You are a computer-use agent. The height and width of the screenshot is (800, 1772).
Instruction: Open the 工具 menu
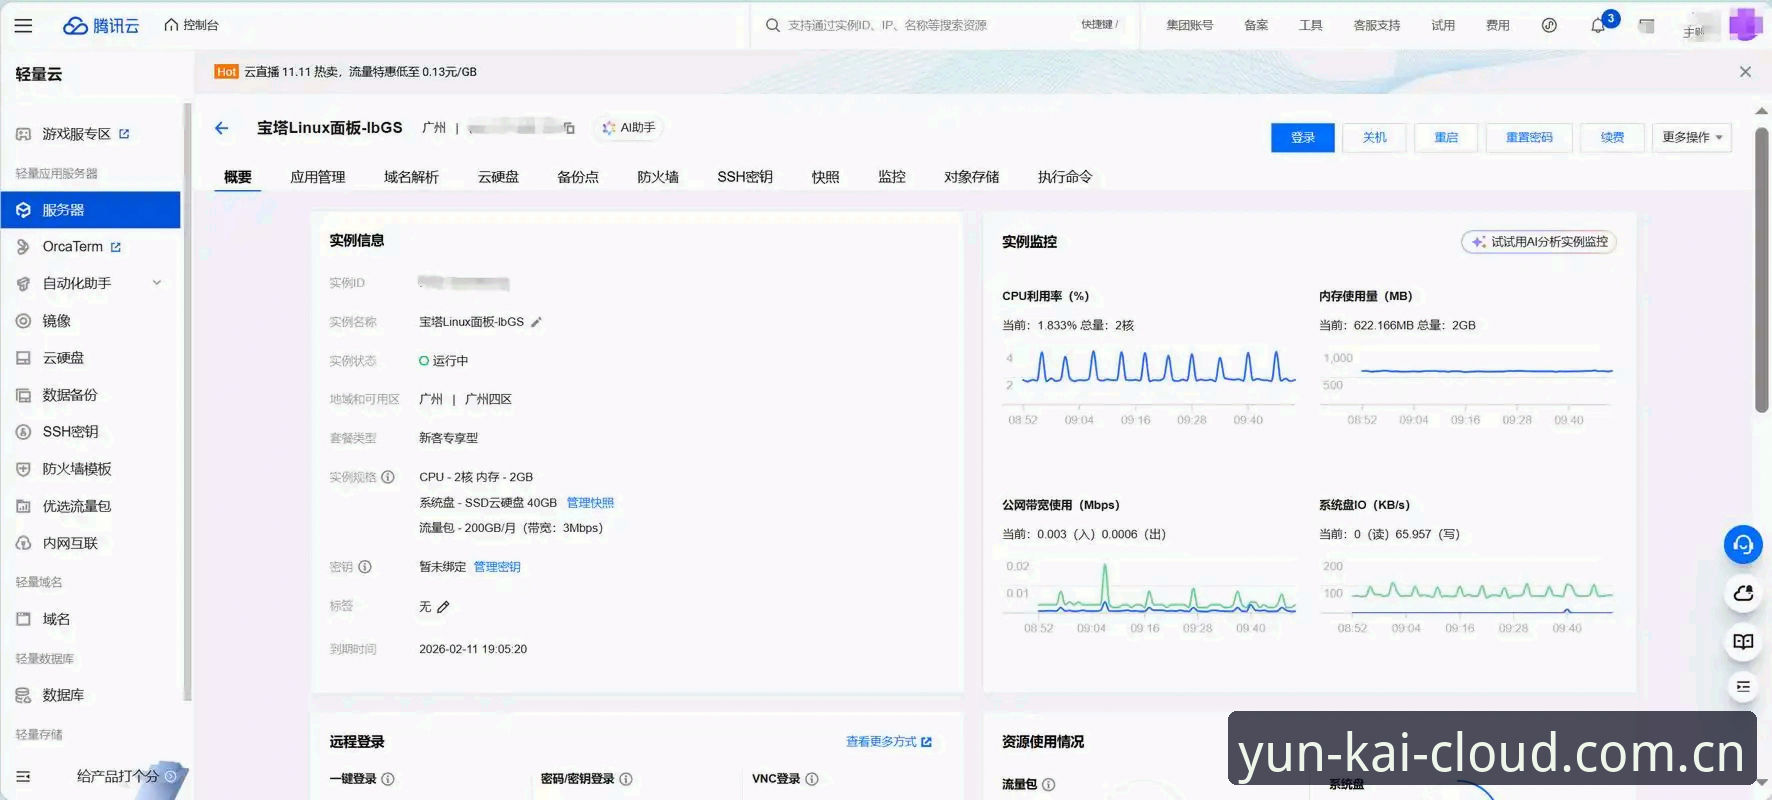pyautogui.click(x=1310, y=25)
